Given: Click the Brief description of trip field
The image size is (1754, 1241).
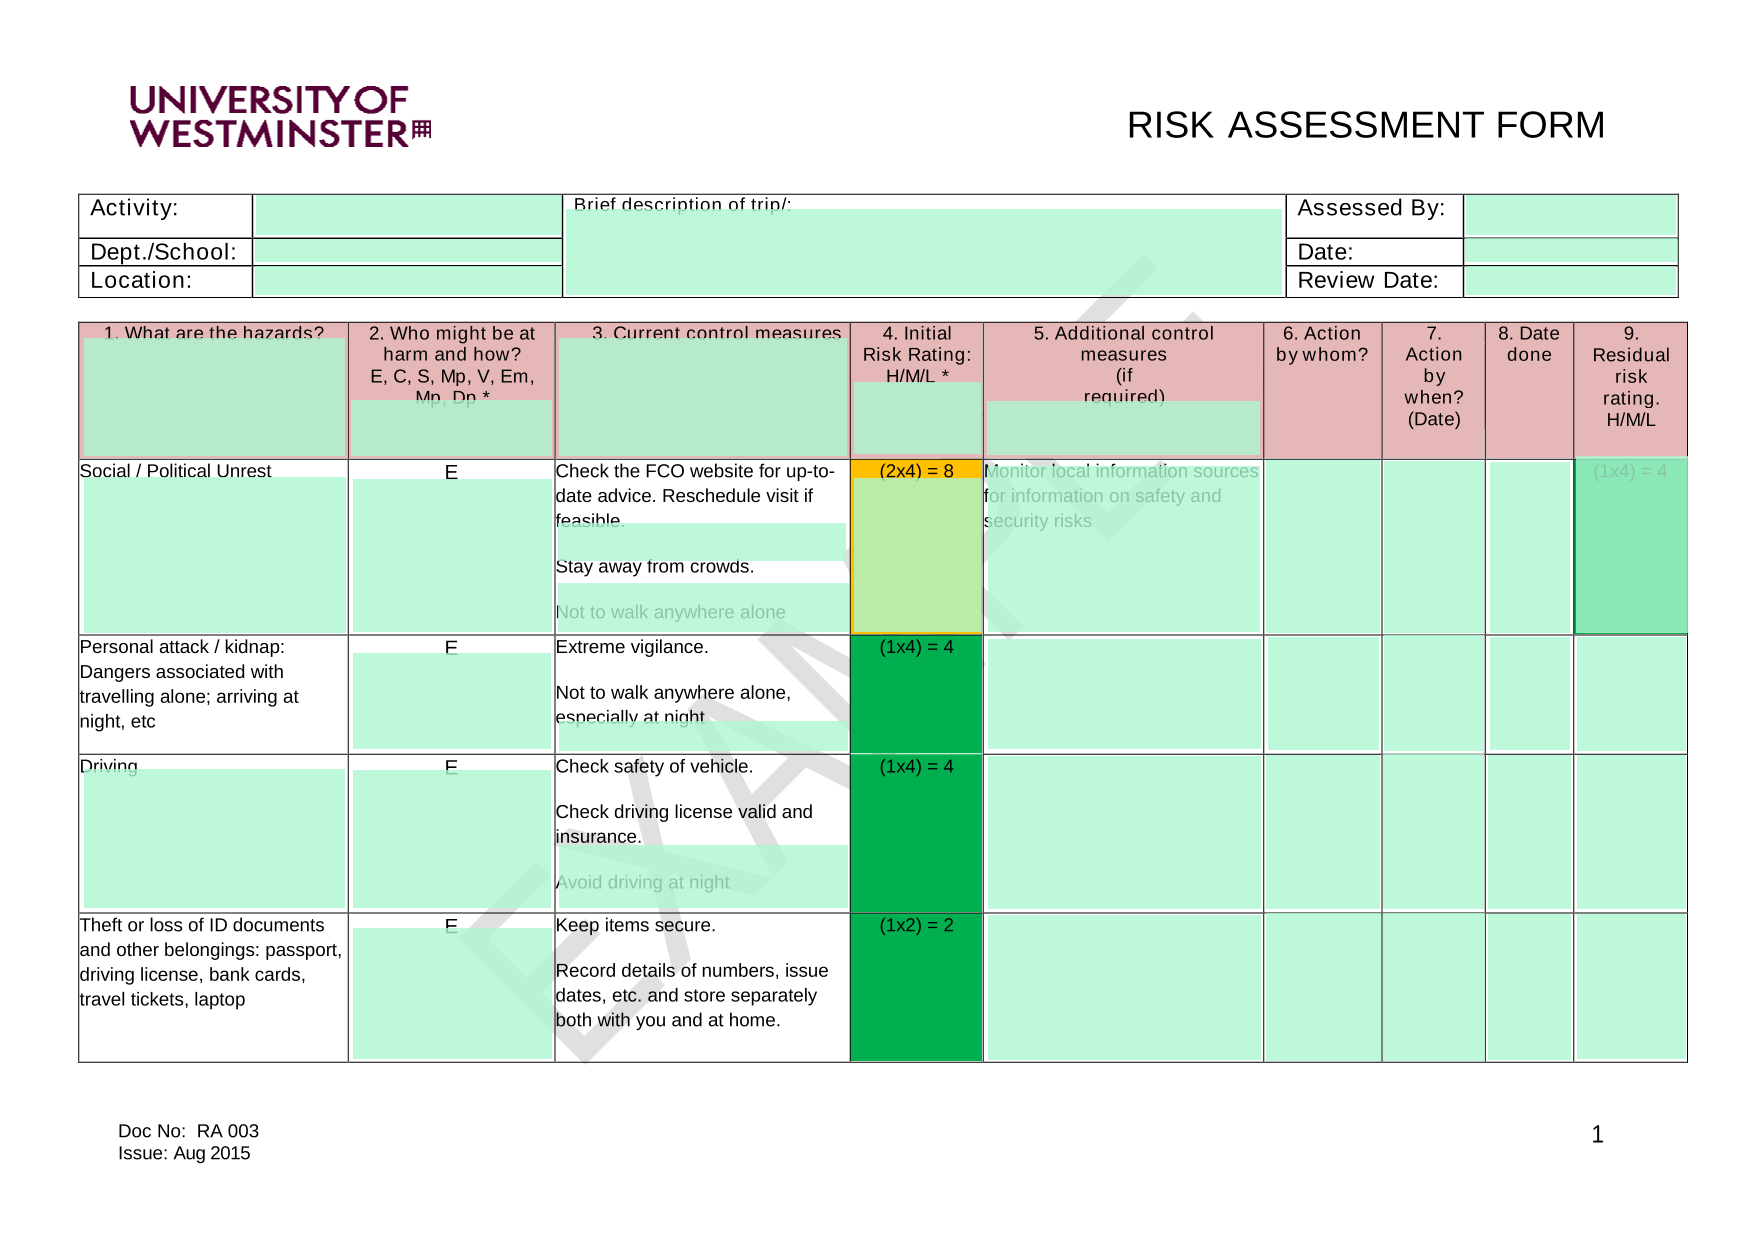Looking at the screenshot, I should click(924, 252).
